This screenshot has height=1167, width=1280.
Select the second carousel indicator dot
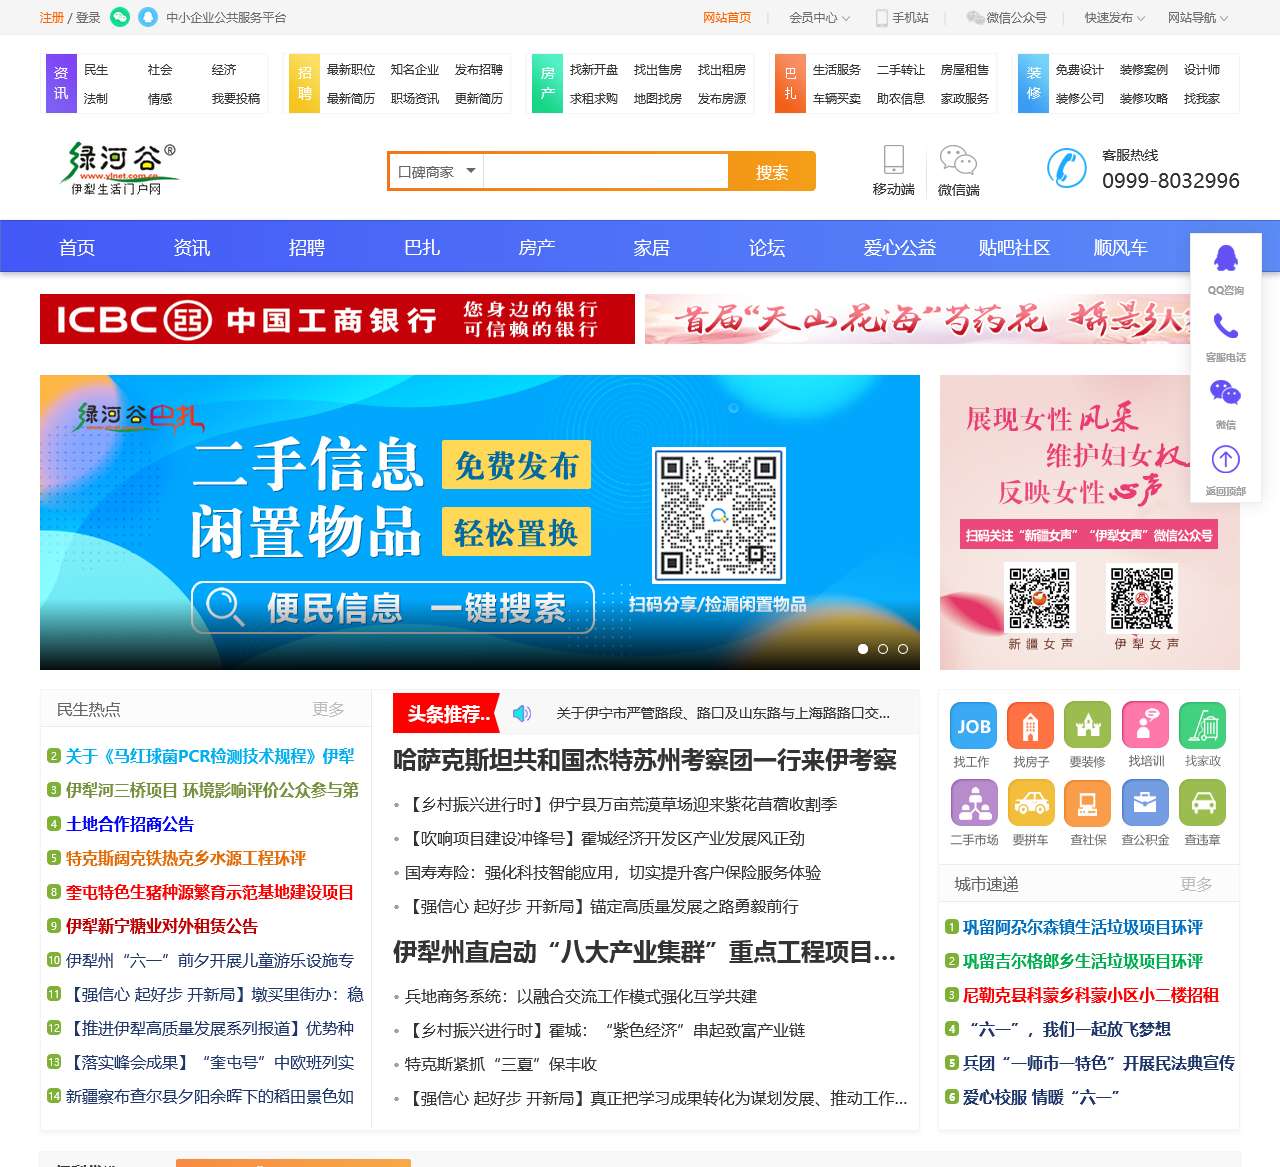click(883, 649)
